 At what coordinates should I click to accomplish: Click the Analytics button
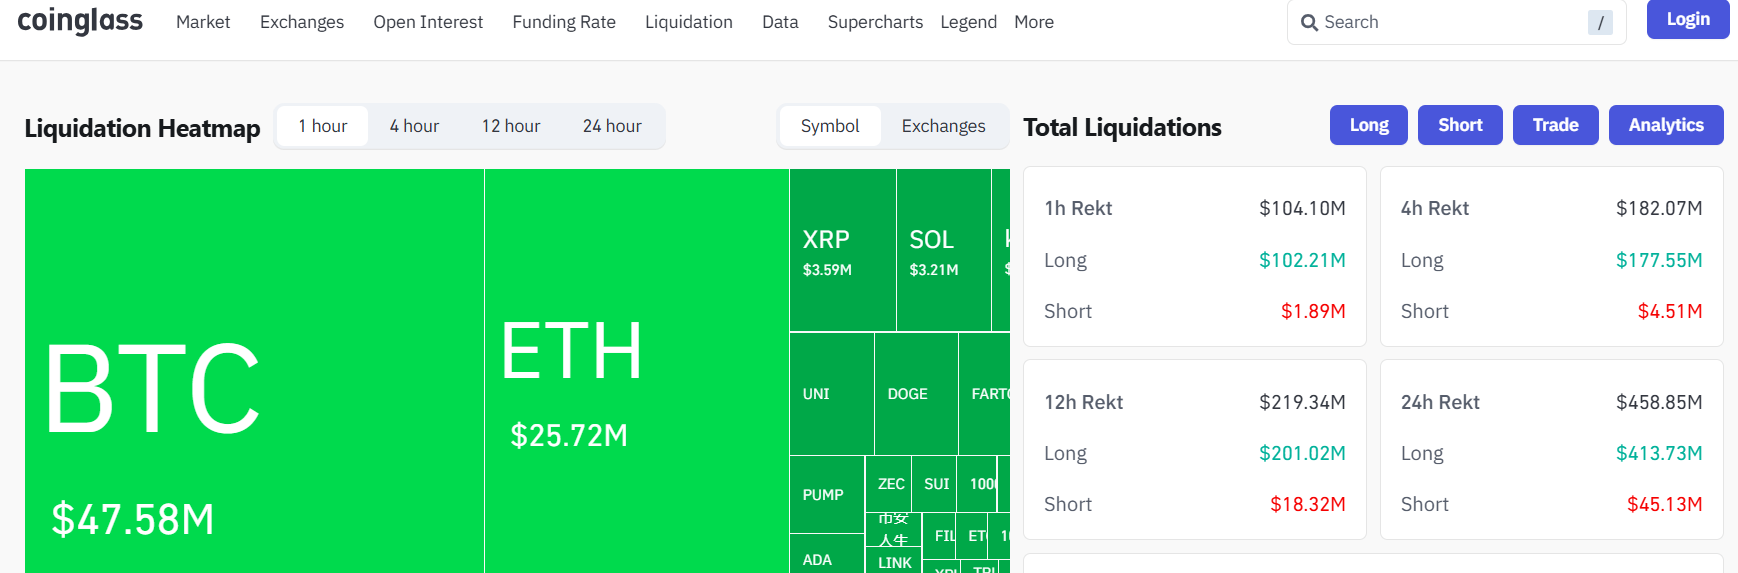[x=1666, y=125]
